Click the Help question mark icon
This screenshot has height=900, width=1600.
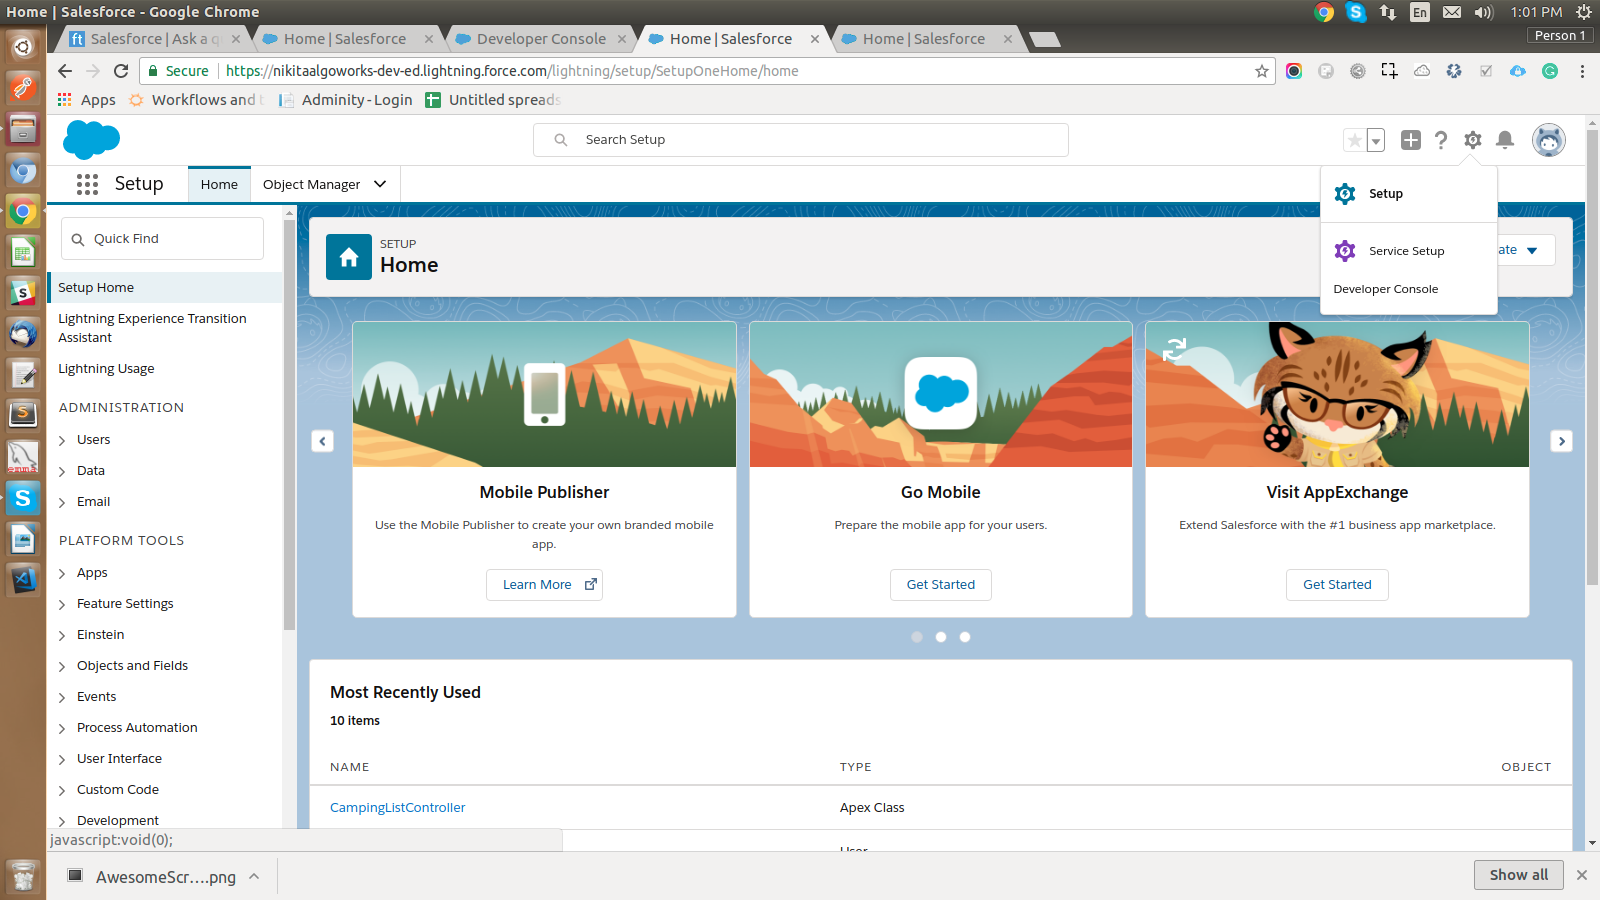click(1440, 140)
